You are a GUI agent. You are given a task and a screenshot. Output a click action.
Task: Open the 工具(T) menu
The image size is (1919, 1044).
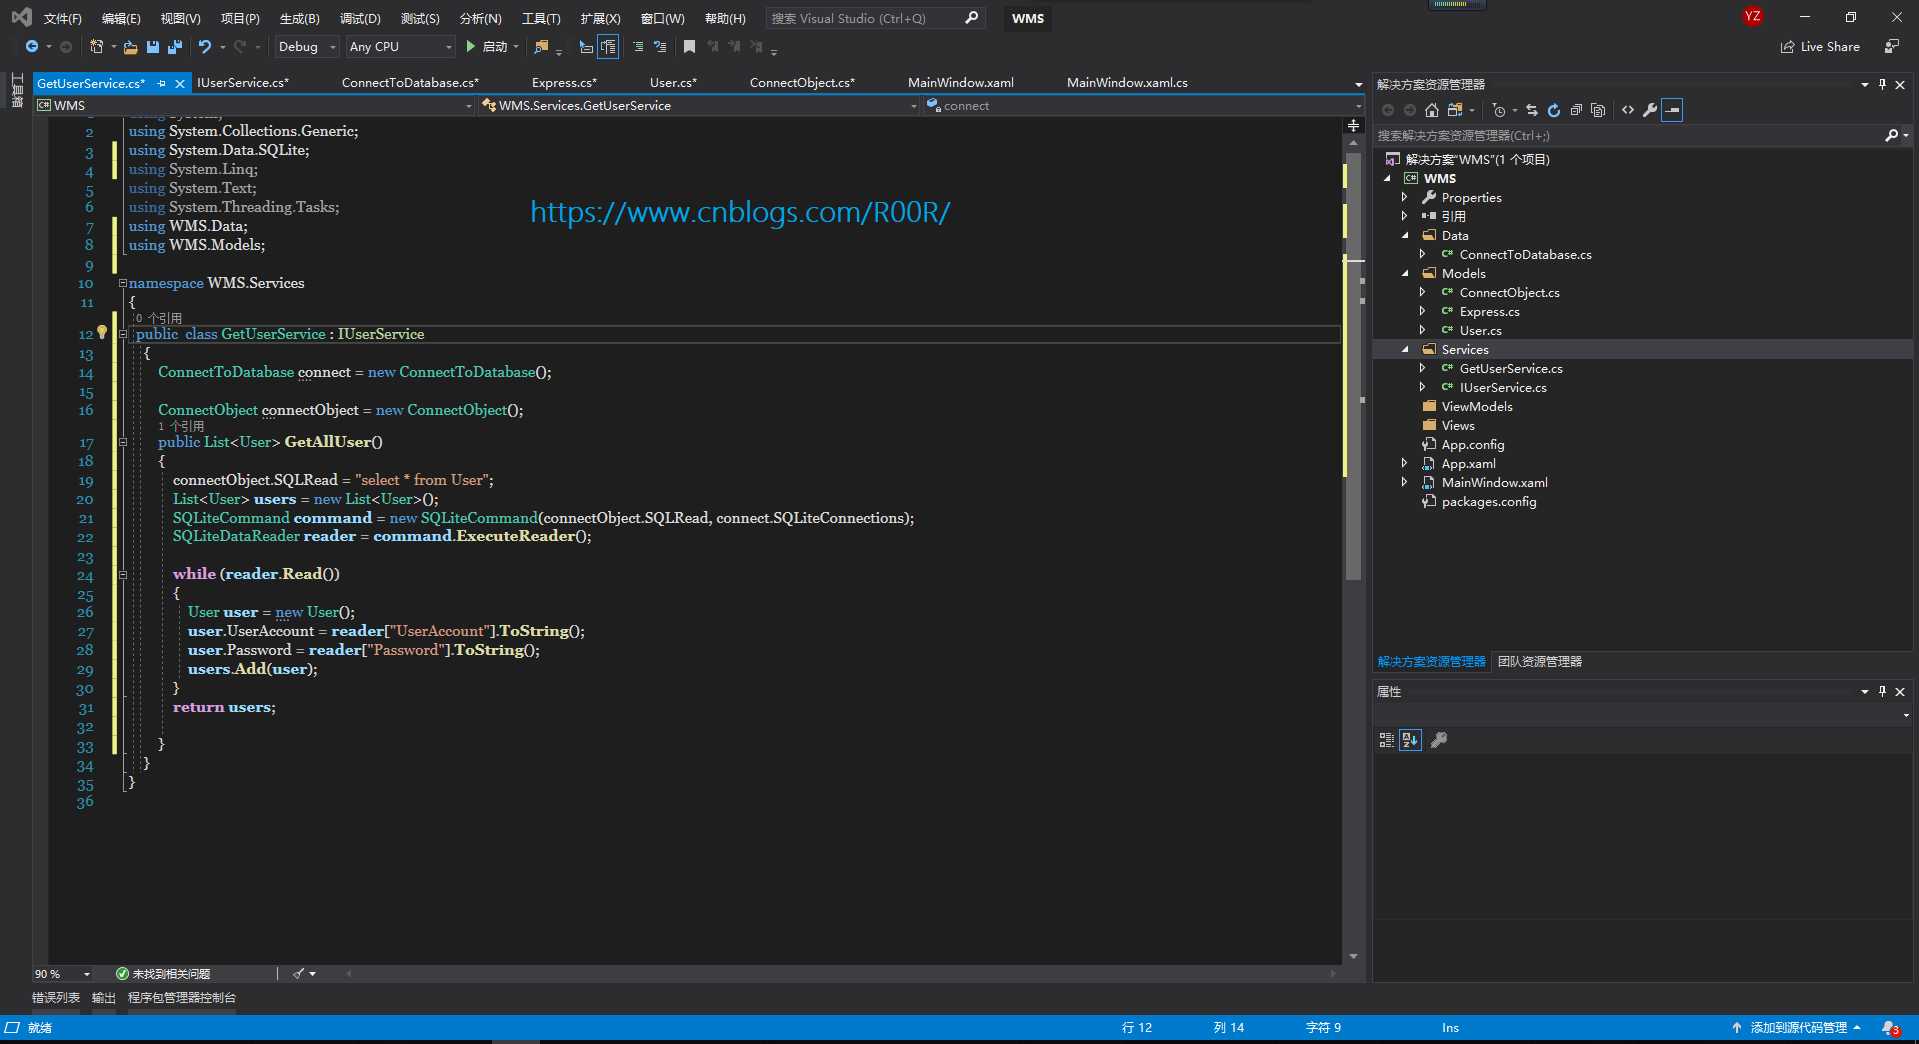point(541,19)
